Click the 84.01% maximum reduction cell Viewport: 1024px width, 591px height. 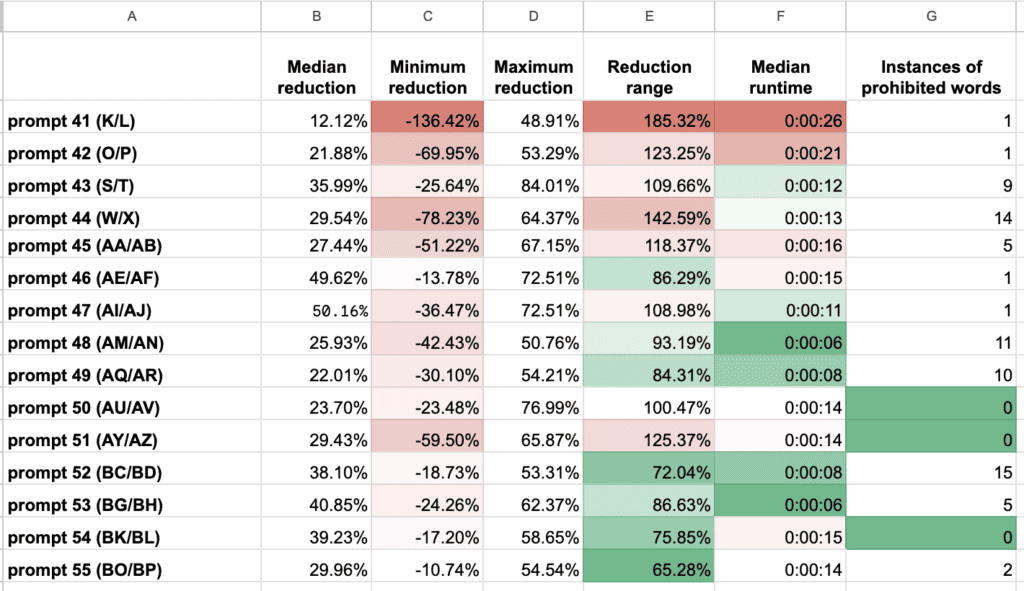click(533, 184)
